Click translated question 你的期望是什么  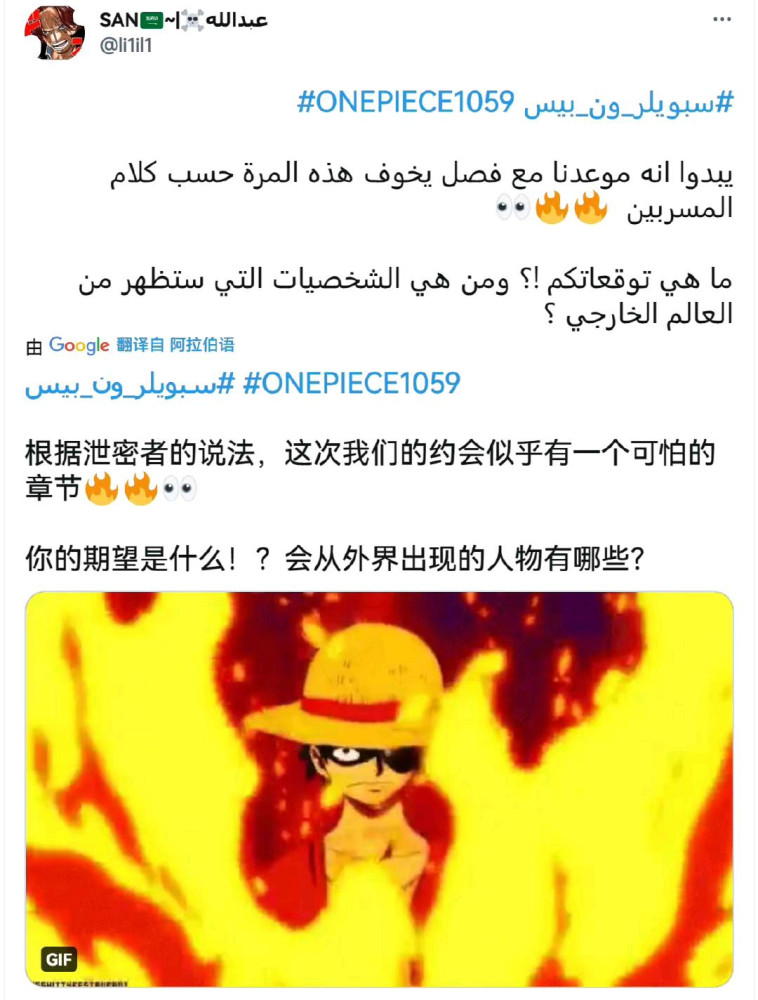point(334,559)
